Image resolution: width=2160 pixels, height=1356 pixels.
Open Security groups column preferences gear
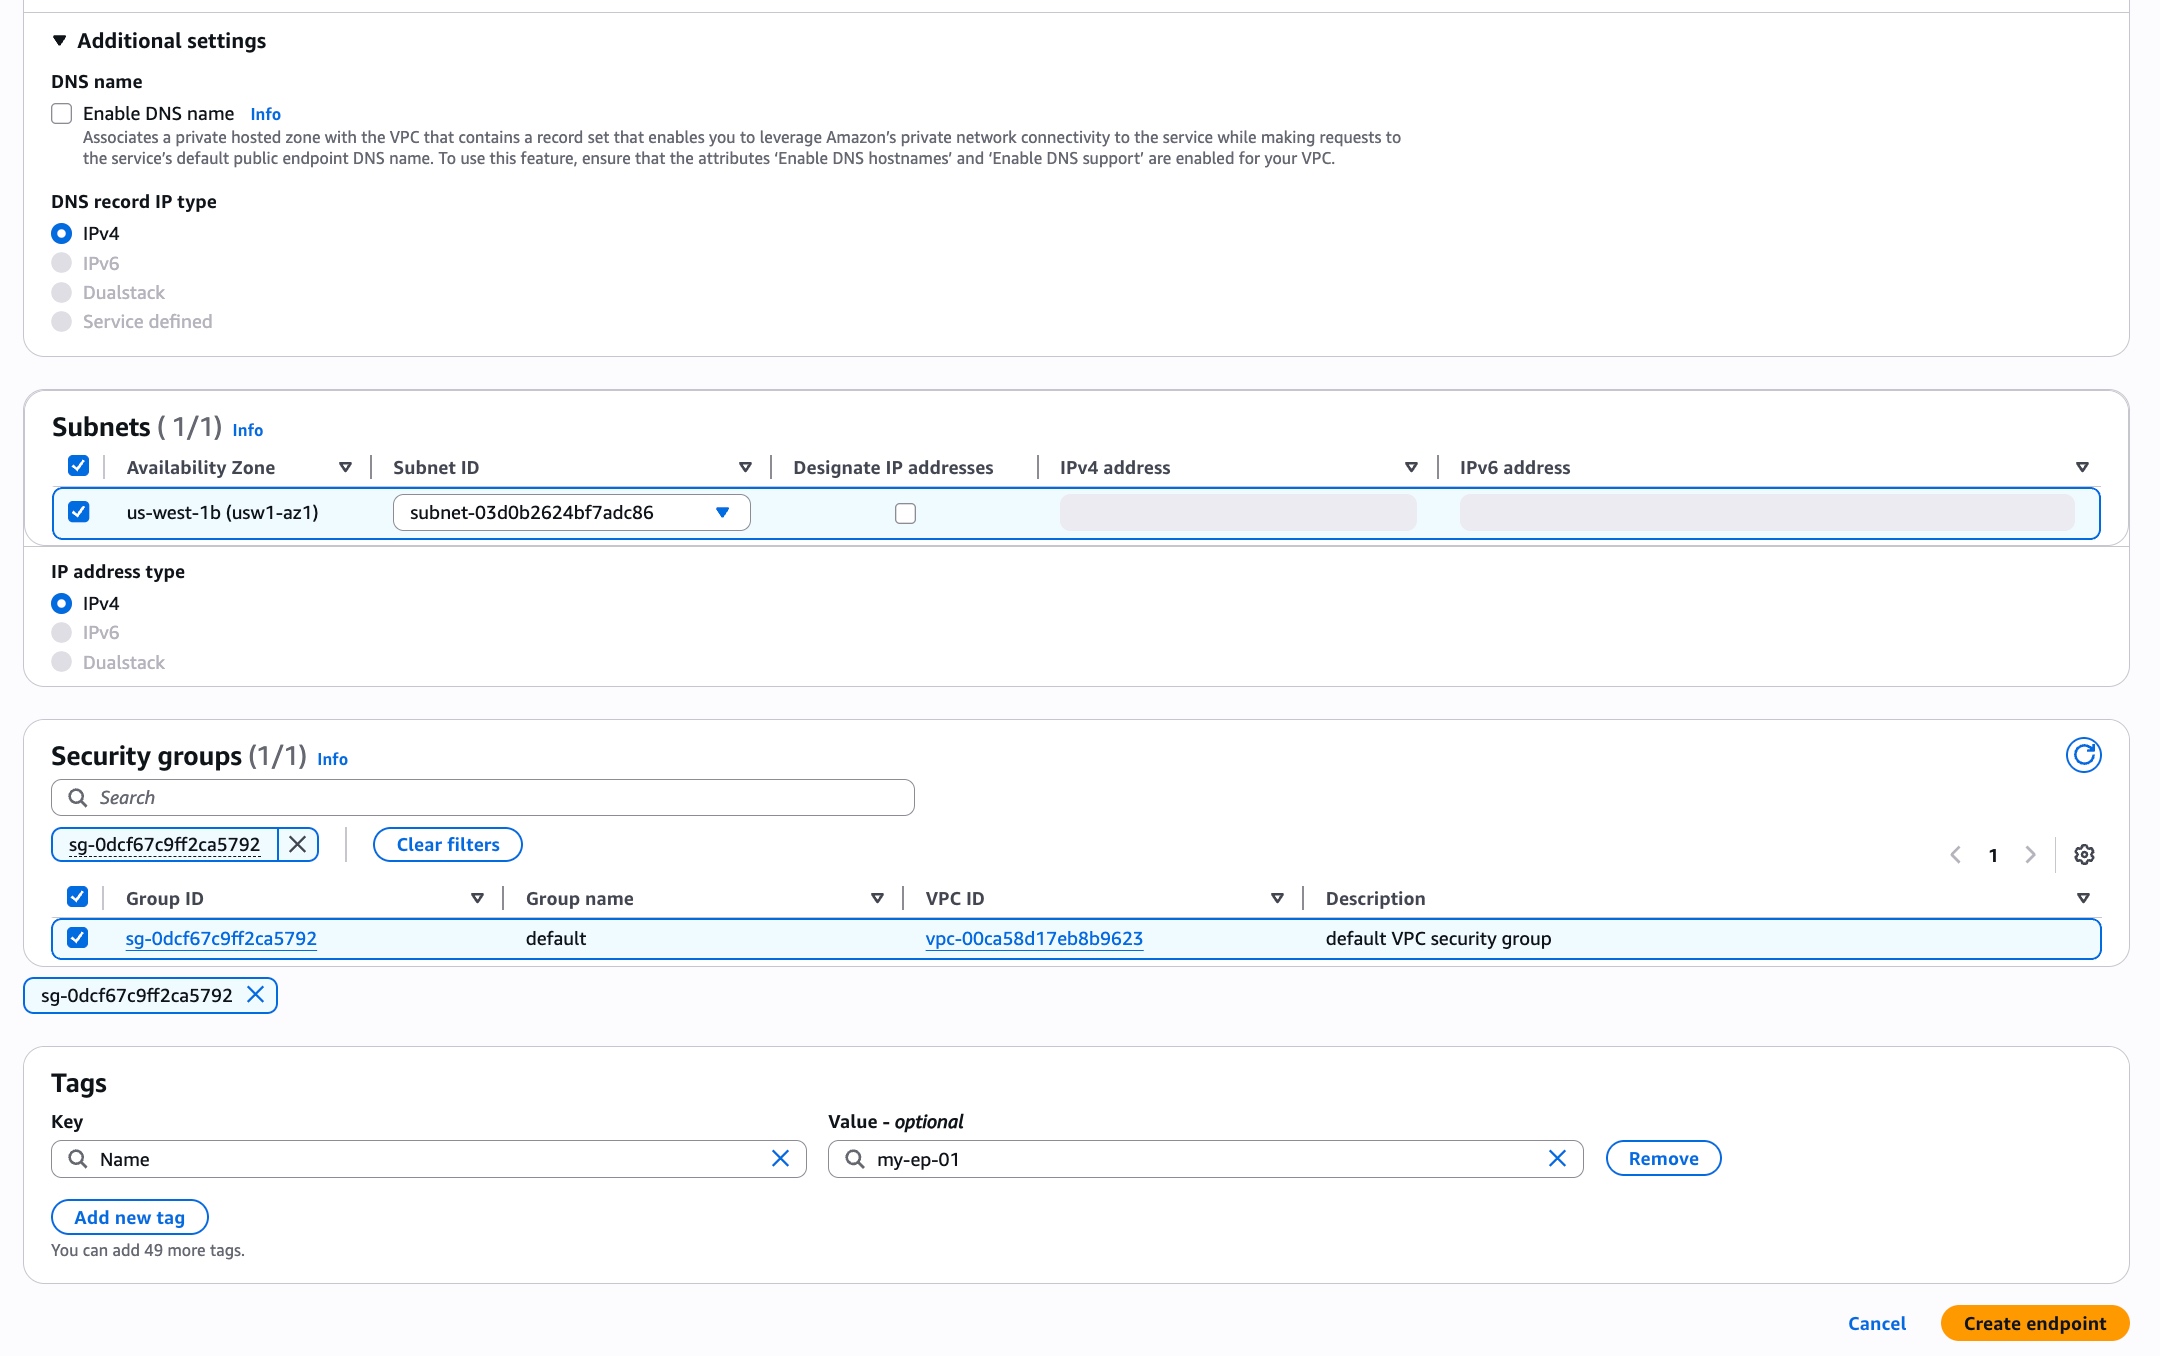2084,854
